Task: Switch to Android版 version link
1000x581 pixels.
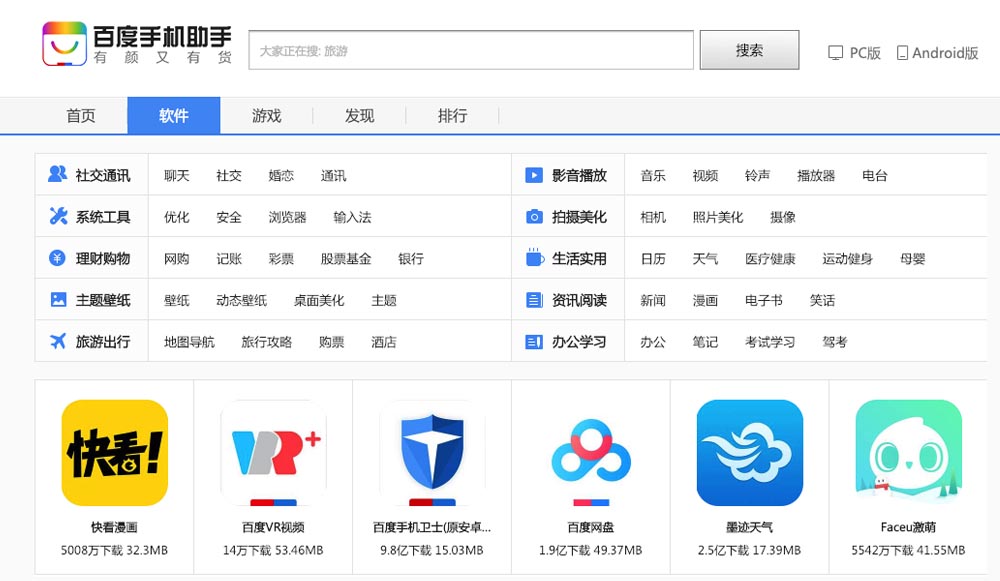Action: tap(938, 53)
